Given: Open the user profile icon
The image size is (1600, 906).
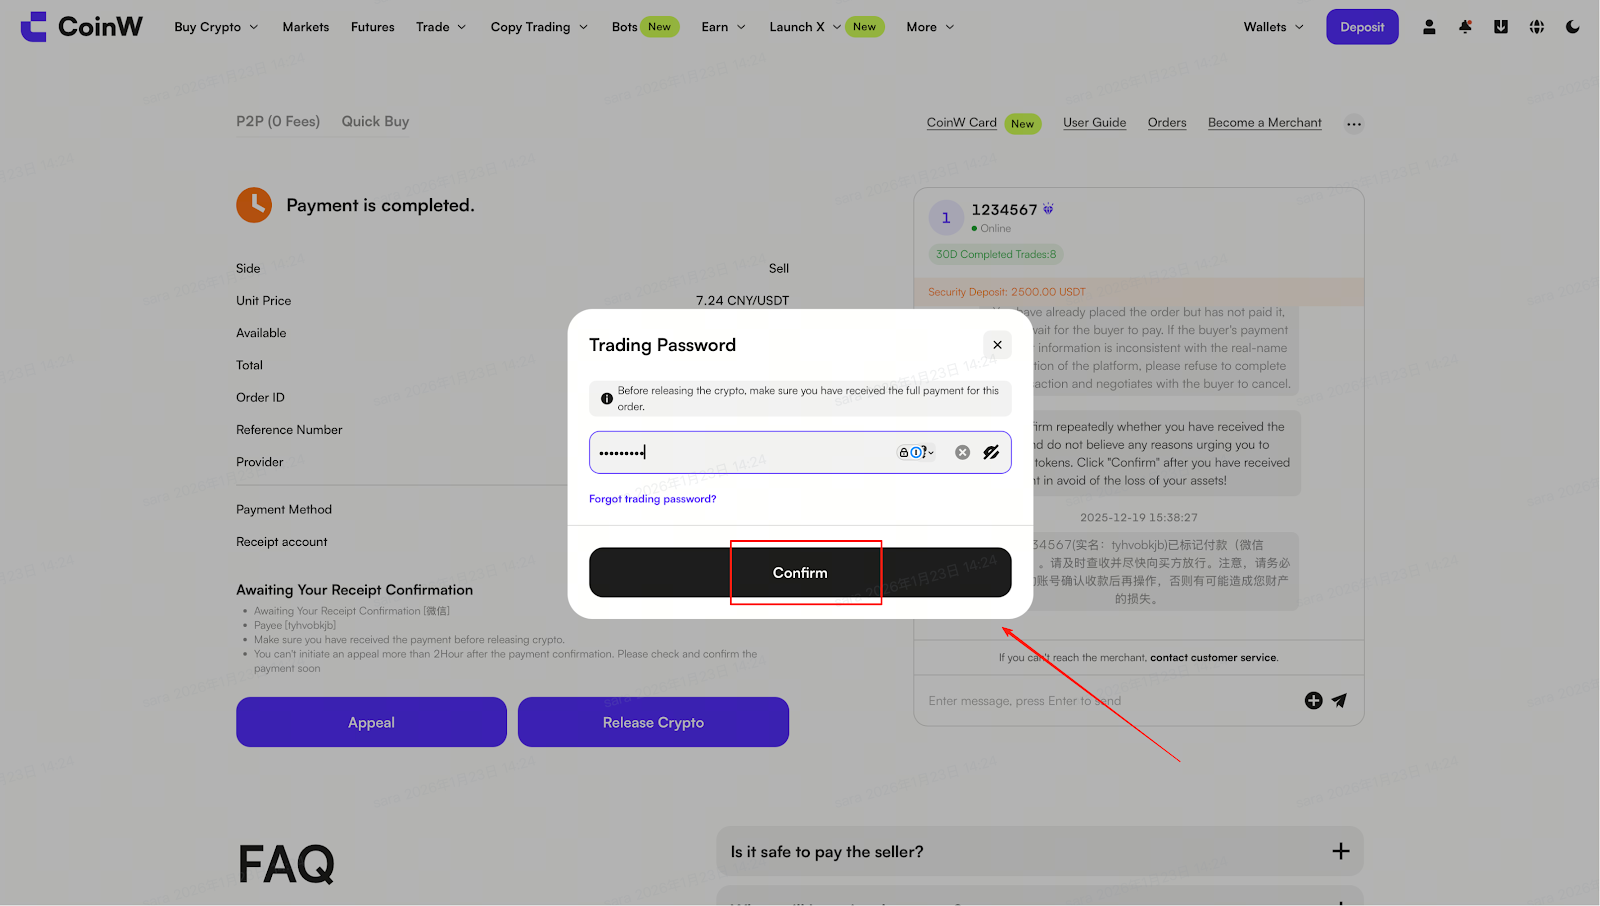Looking at the screenshot, I should point(1429,27).
